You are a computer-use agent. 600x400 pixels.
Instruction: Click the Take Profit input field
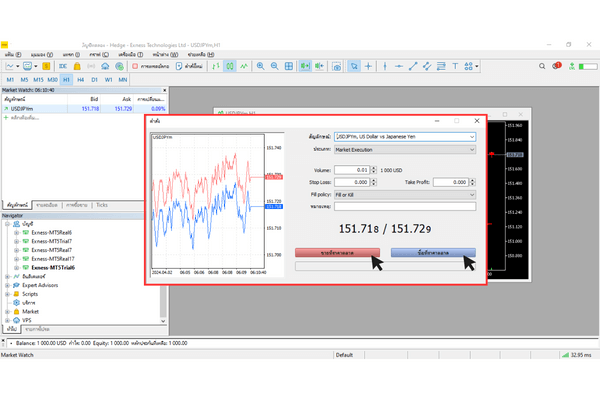point(451,182)
